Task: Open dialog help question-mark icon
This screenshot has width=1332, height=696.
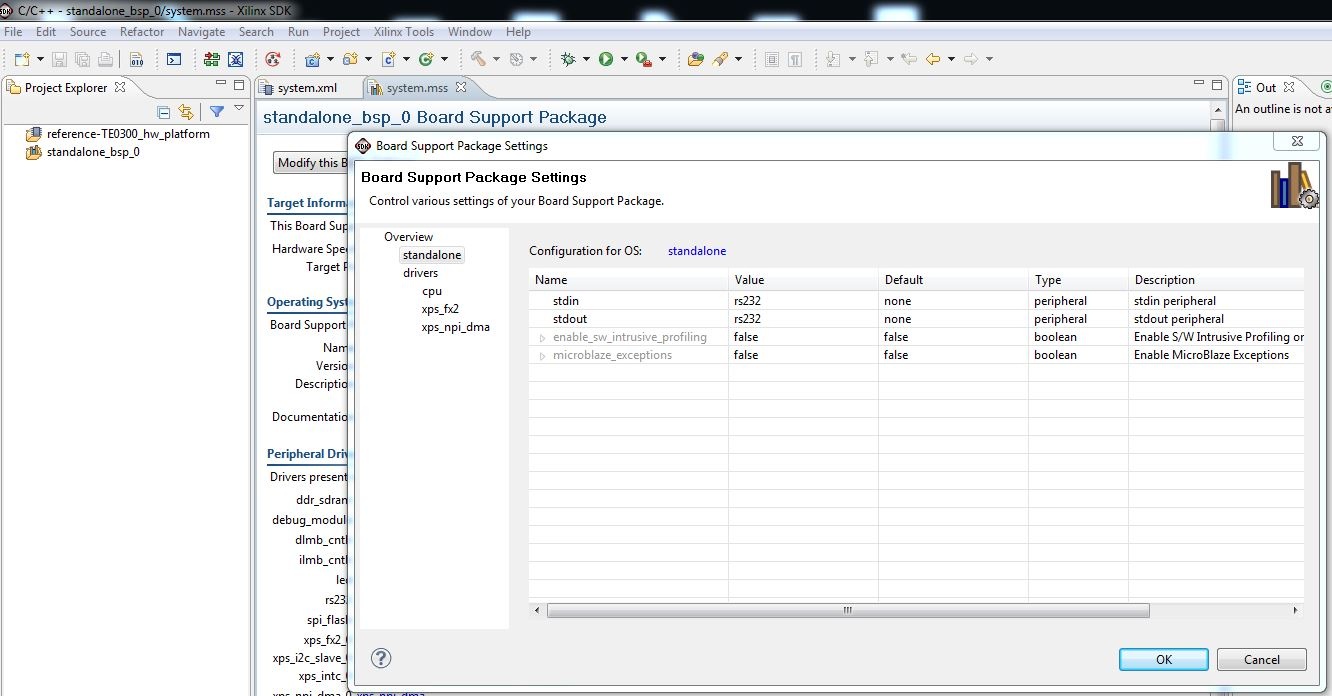Action: (381, 658)
